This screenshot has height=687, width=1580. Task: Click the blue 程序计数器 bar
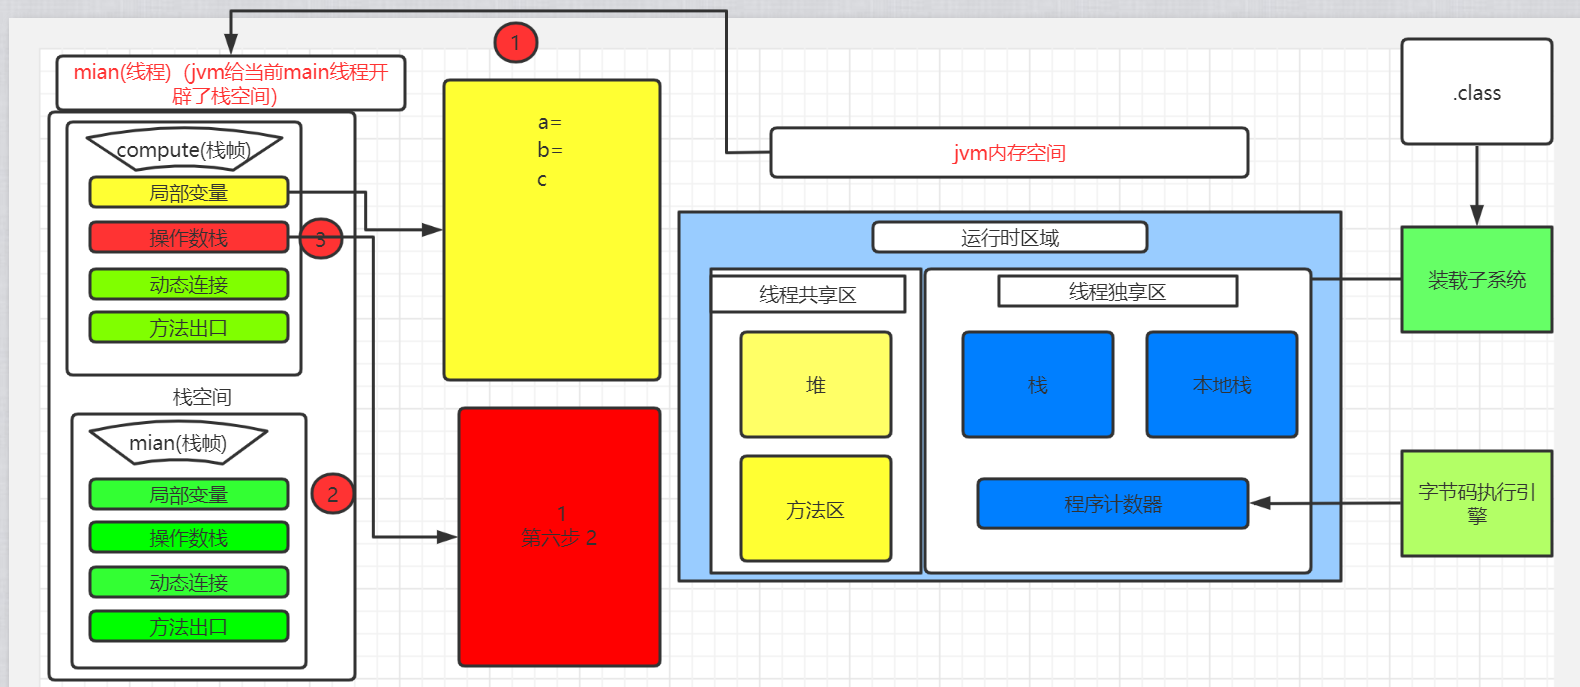pos(1113,503)
